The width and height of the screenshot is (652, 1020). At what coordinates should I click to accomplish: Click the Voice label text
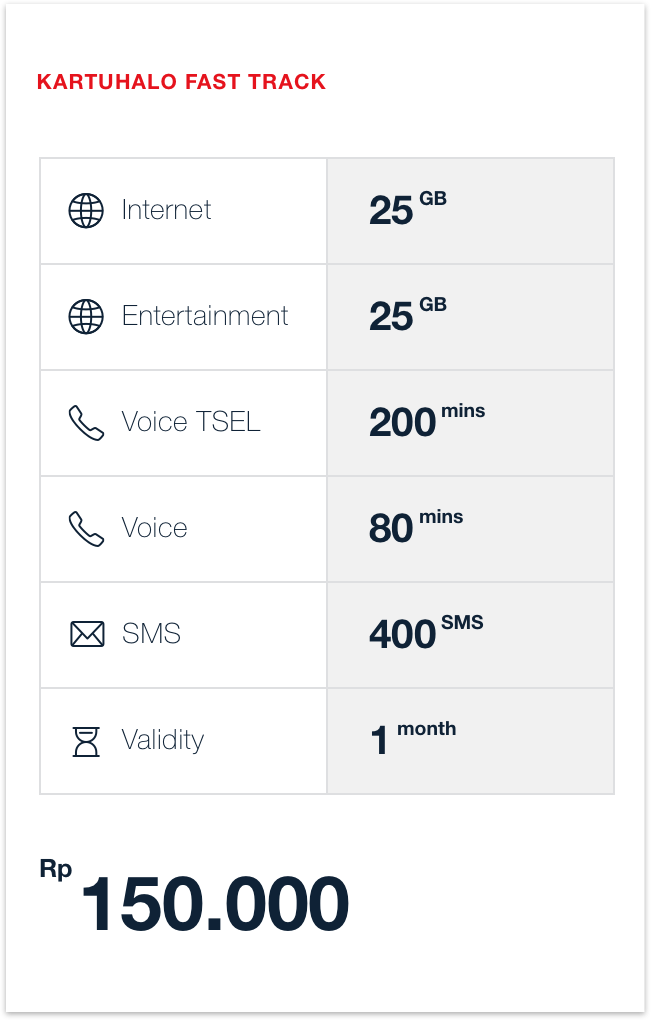click(x=154, y=528)
